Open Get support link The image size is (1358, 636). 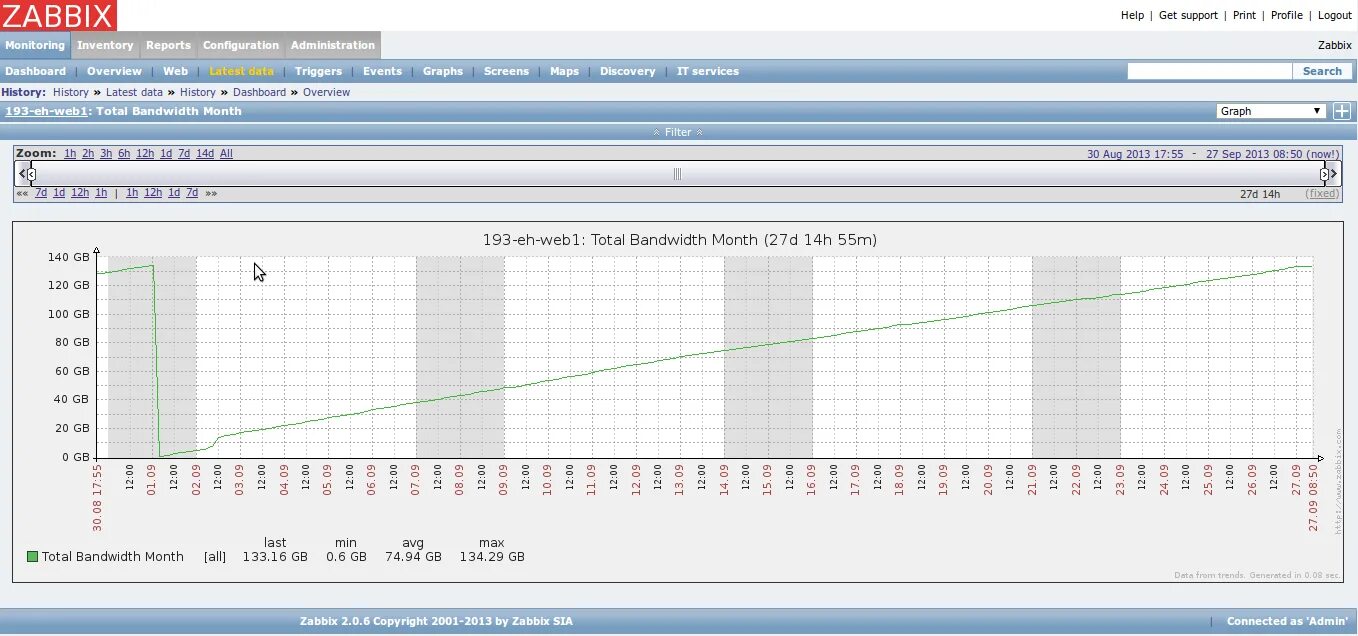1188,15
